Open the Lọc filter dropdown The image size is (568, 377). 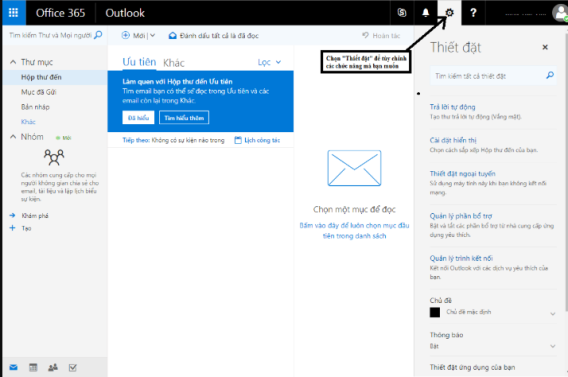pyautogui.click(x=269, y=62)
